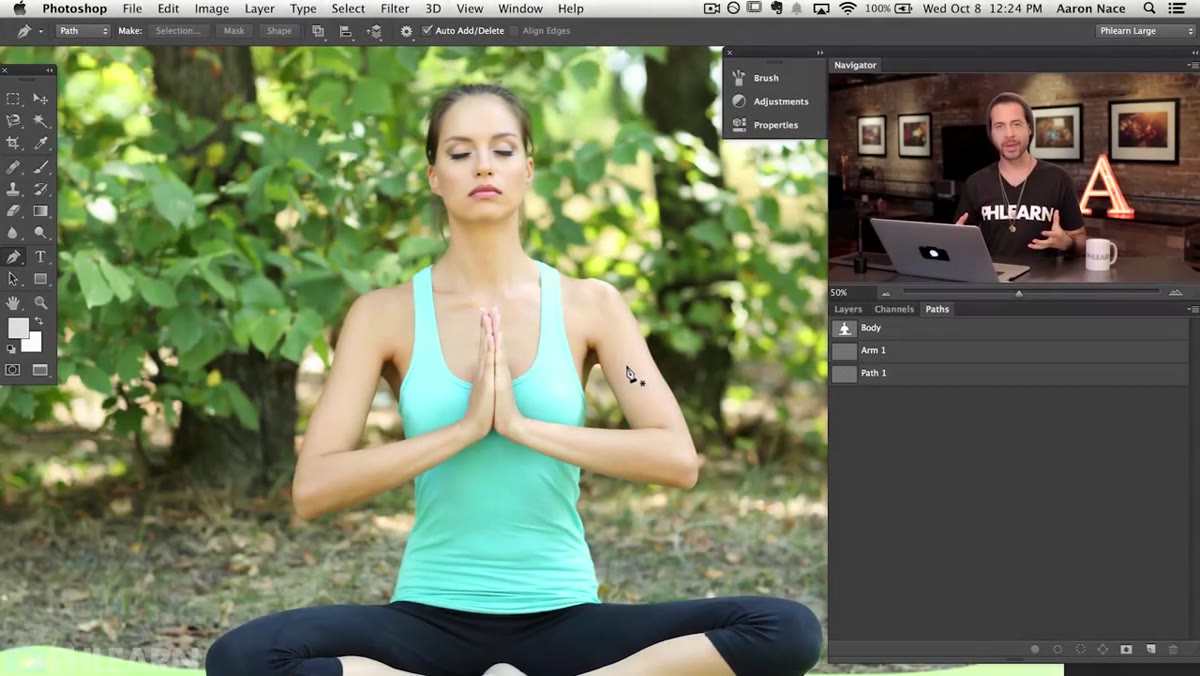1200x676 pixels.
Task: Activate the Crop tool
Action: pos(14,144)
